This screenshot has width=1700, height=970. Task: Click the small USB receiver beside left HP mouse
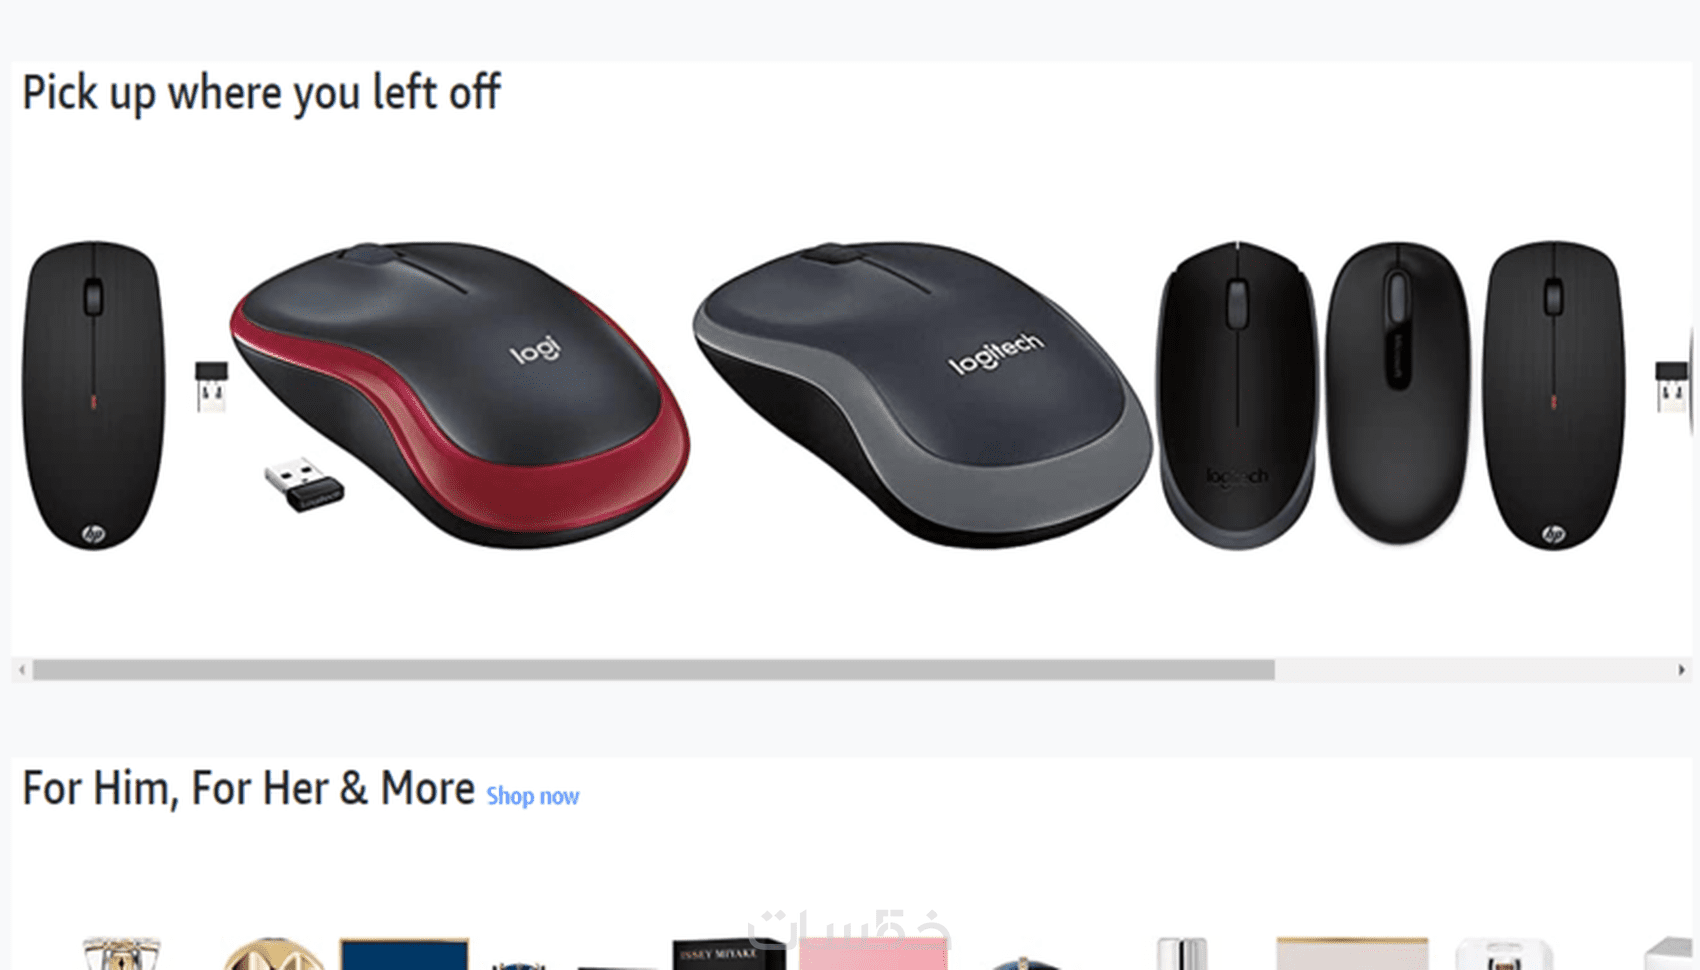(211, 386)
